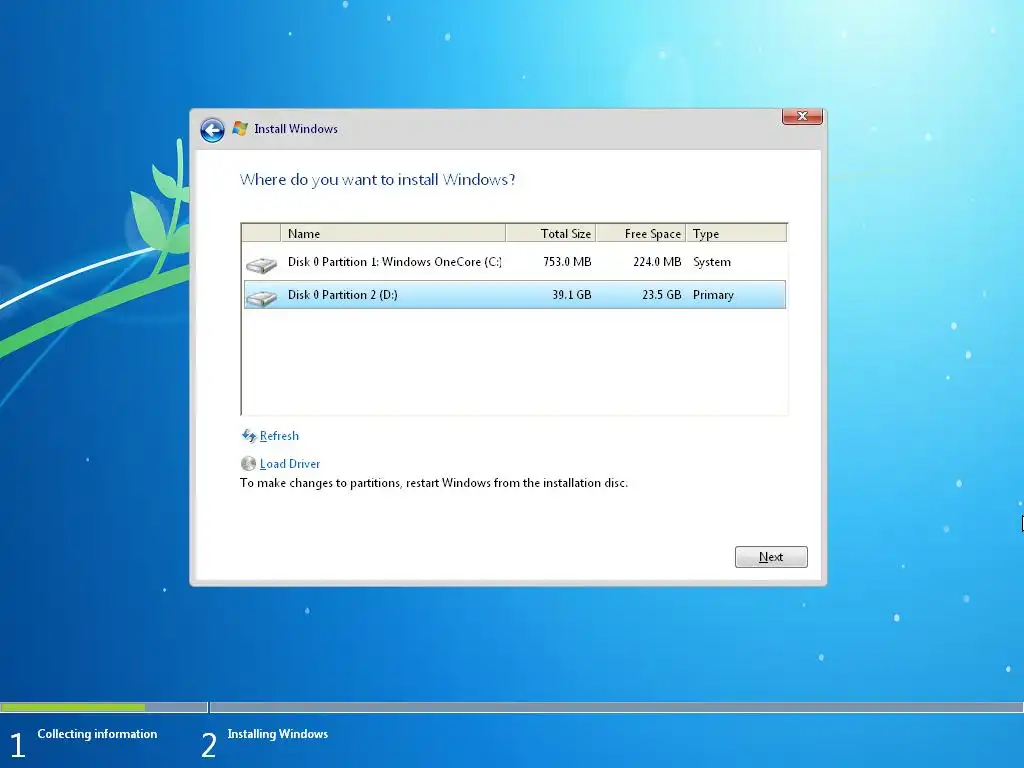Click the Refresh arrows icon
The height and width of the screenshot is (768, 1024).
click(x=249, y=436)
